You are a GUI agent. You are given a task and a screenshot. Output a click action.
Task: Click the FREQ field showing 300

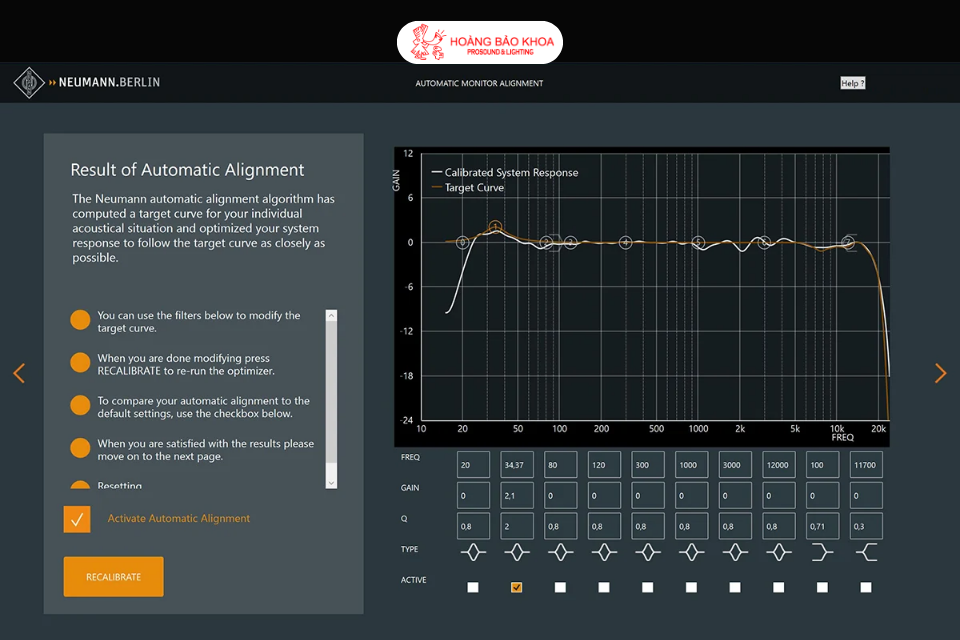[x=648, y=465]
